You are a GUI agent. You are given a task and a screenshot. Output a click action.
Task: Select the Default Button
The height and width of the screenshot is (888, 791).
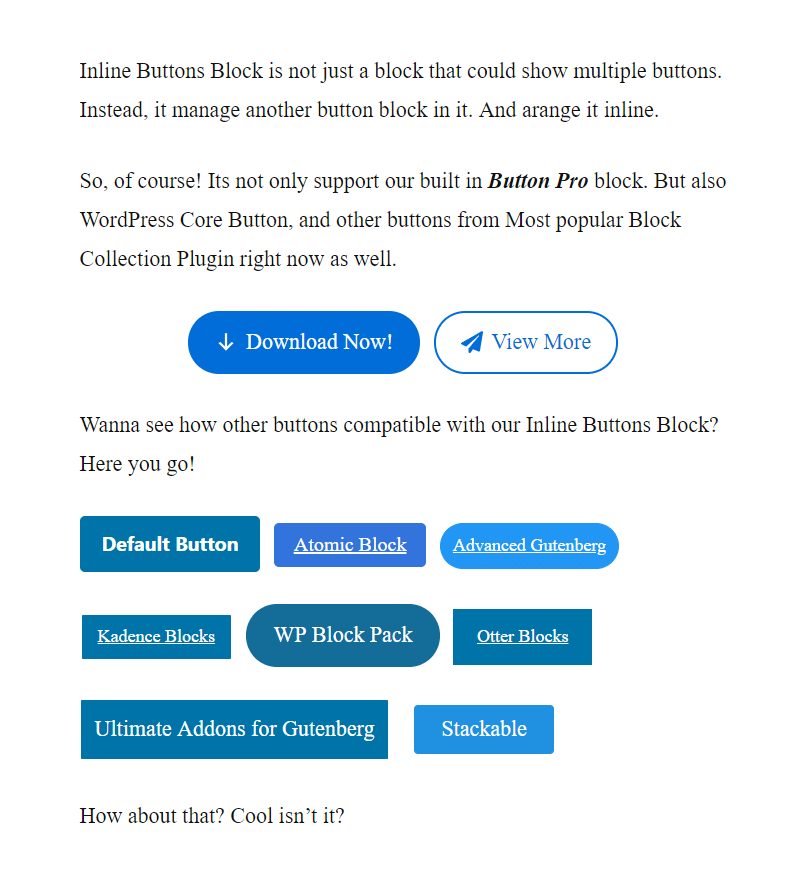(x=170, y=544)
